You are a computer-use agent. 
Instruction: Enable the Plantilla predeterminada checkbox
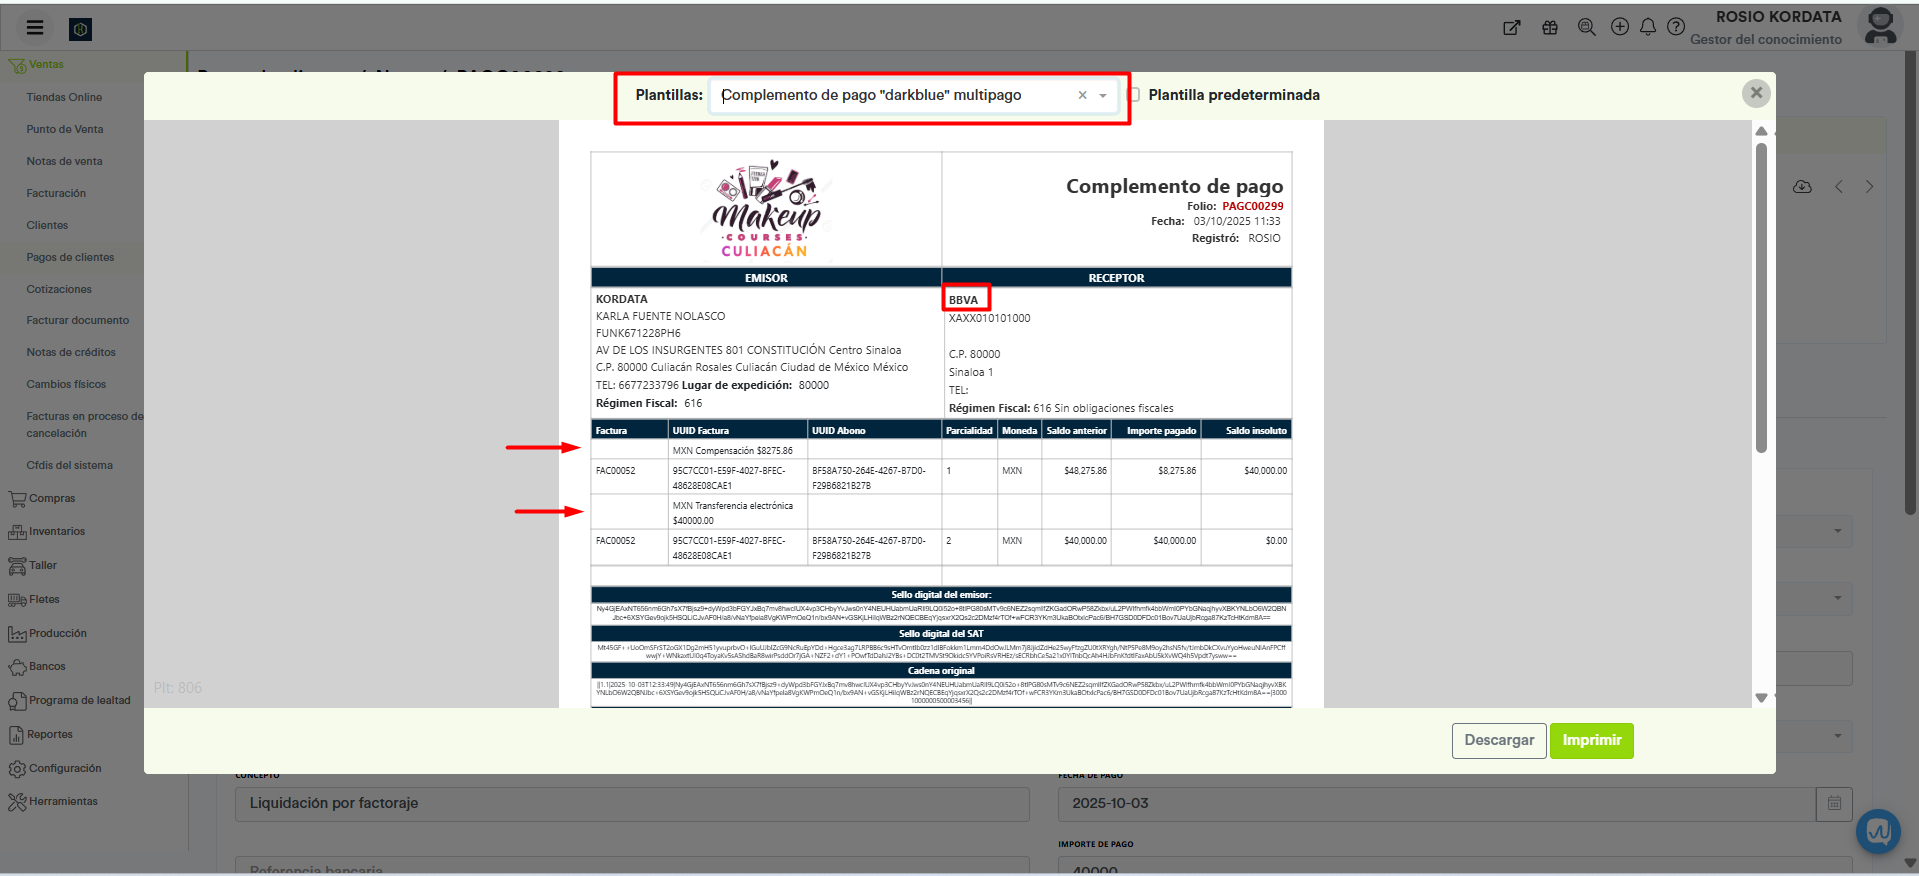click(x=1135, y=95)
